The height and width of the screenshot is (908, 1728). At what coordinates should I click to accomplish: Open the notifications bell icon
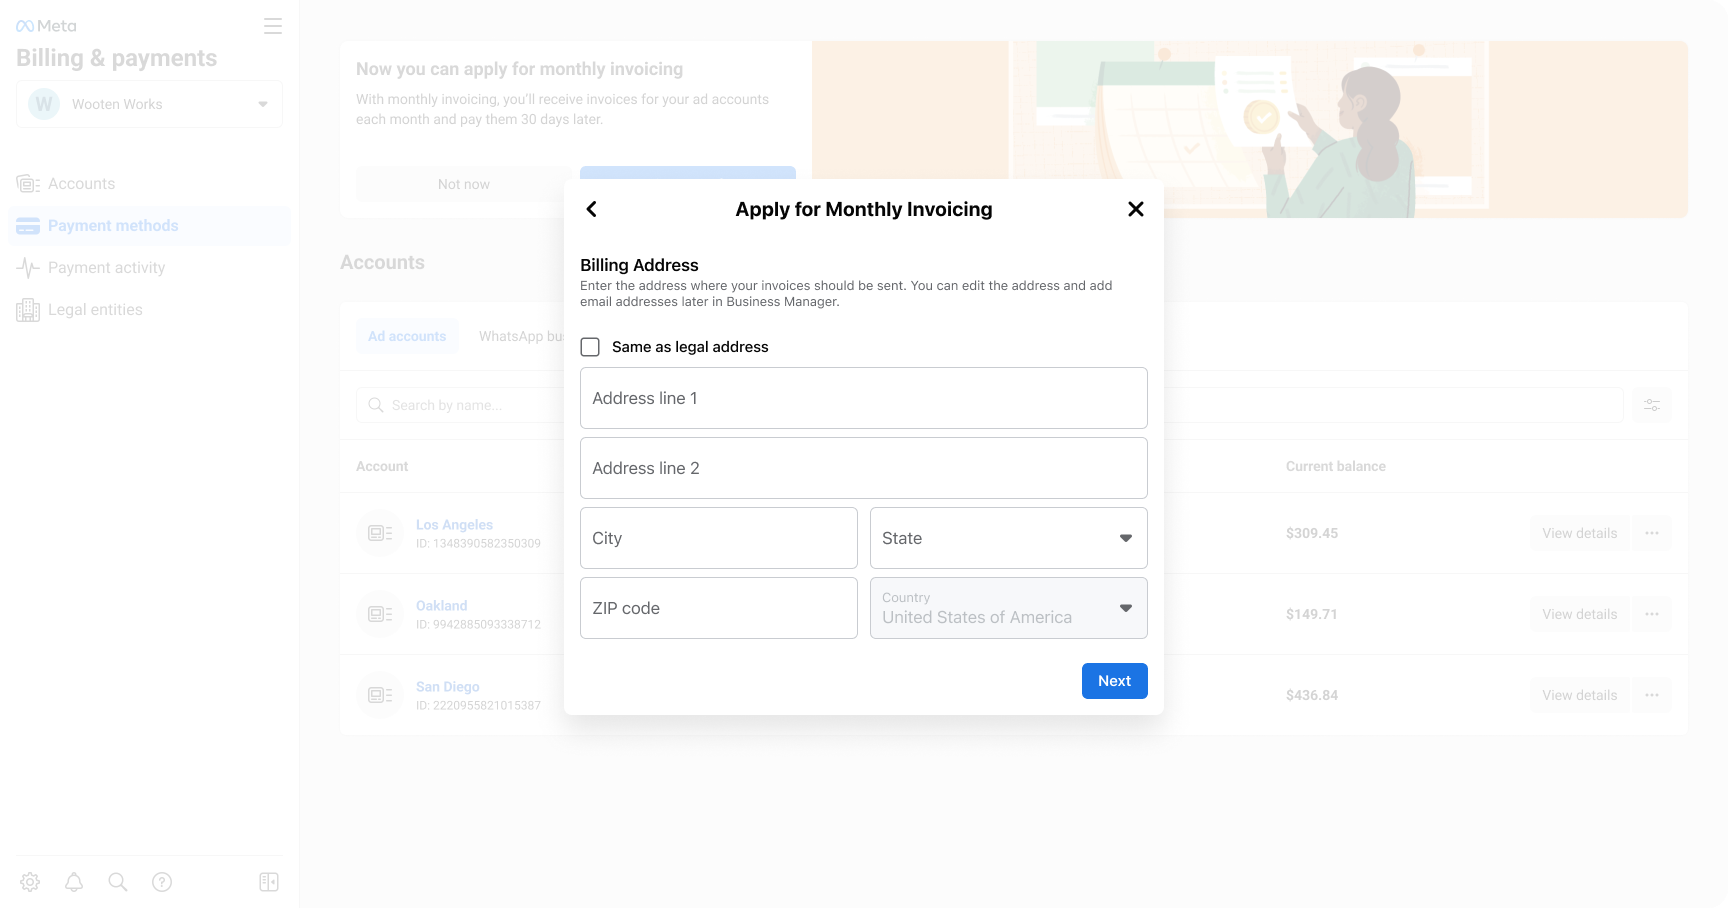(74, 882)
